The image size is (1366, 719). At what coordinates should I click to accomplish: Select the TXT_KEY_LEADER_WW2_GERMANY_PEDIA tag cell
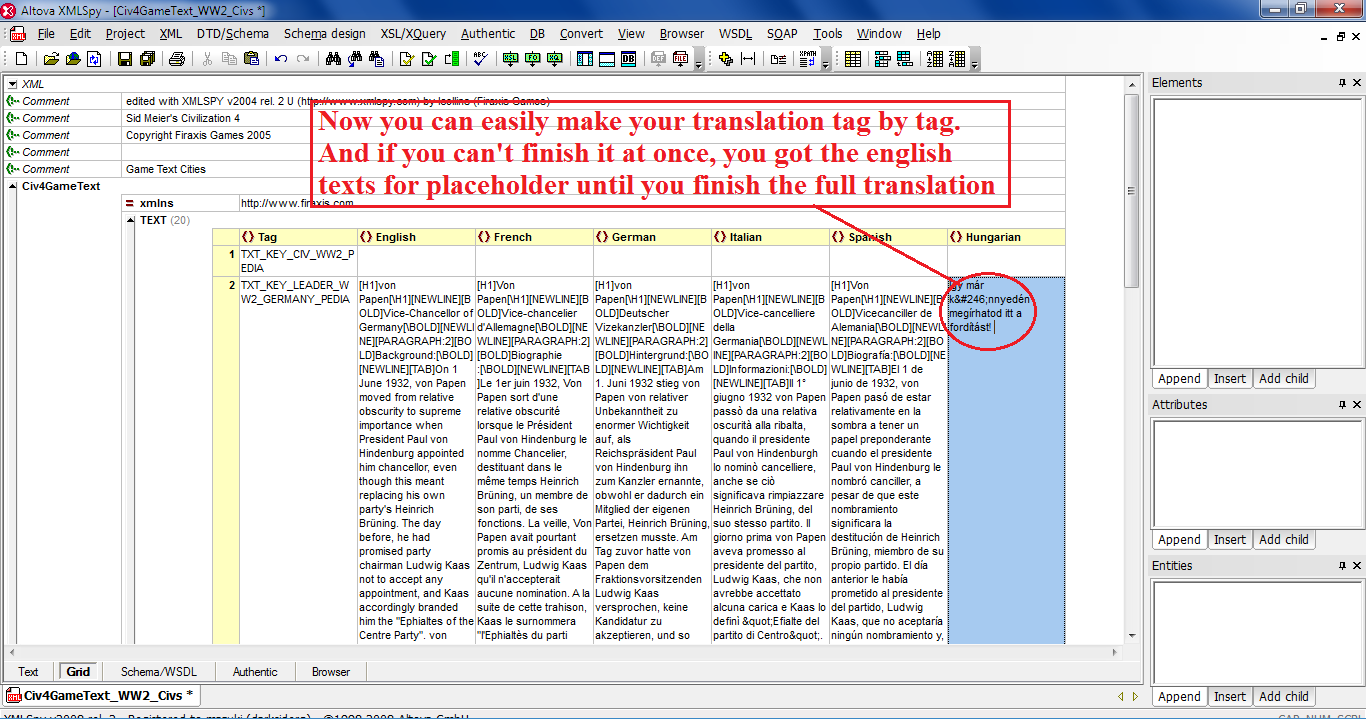297,460
